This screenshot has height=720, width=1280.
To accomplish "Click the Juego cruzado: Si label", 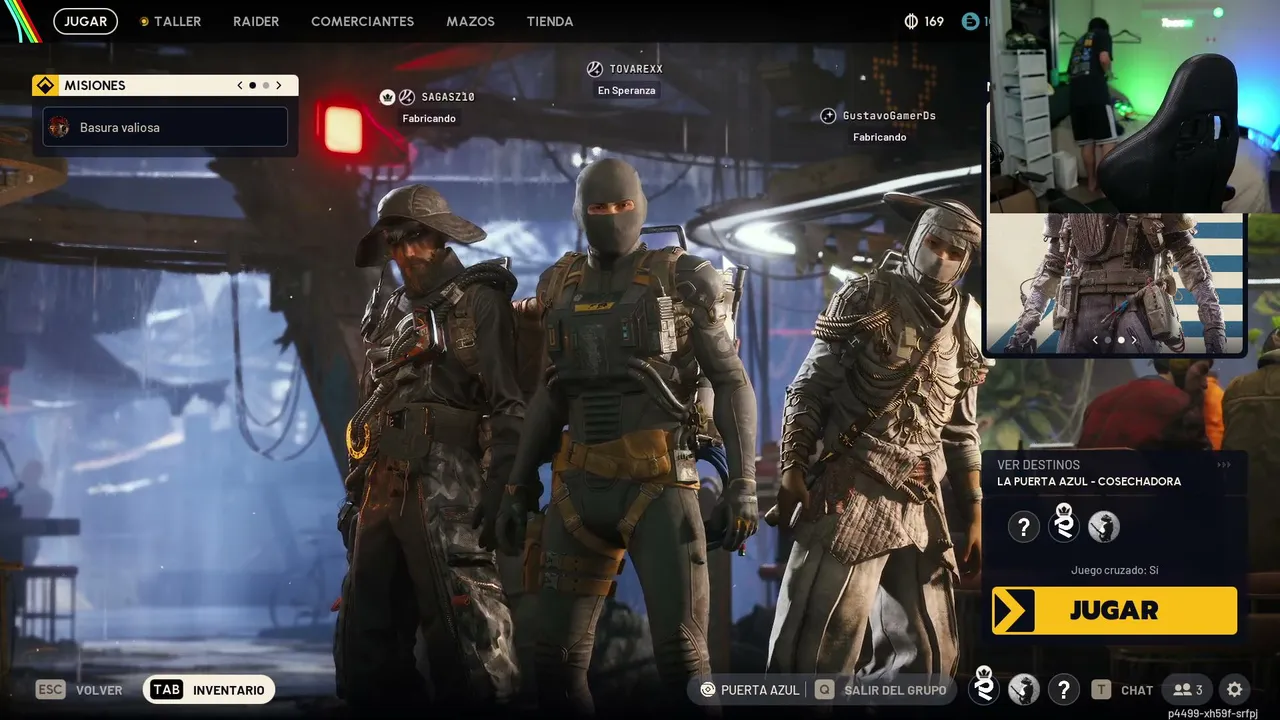I will click(x=1114, y=570).
